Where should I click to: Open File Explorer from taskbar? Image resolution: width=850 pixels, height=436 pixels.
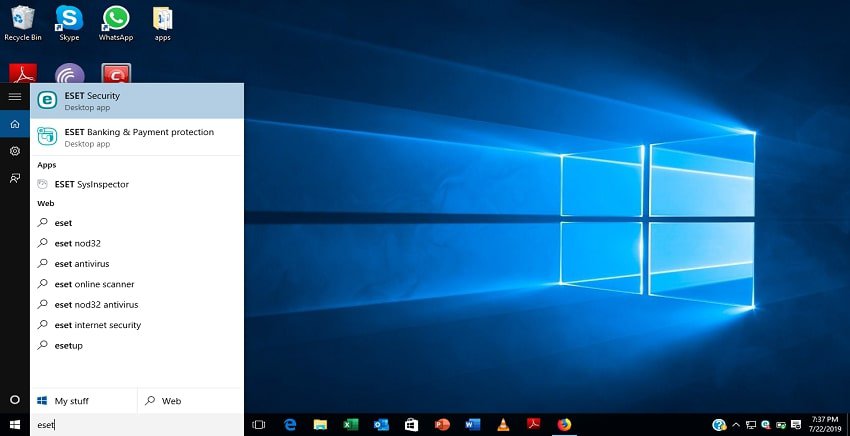pyautogui.click(x=320, y=425)
